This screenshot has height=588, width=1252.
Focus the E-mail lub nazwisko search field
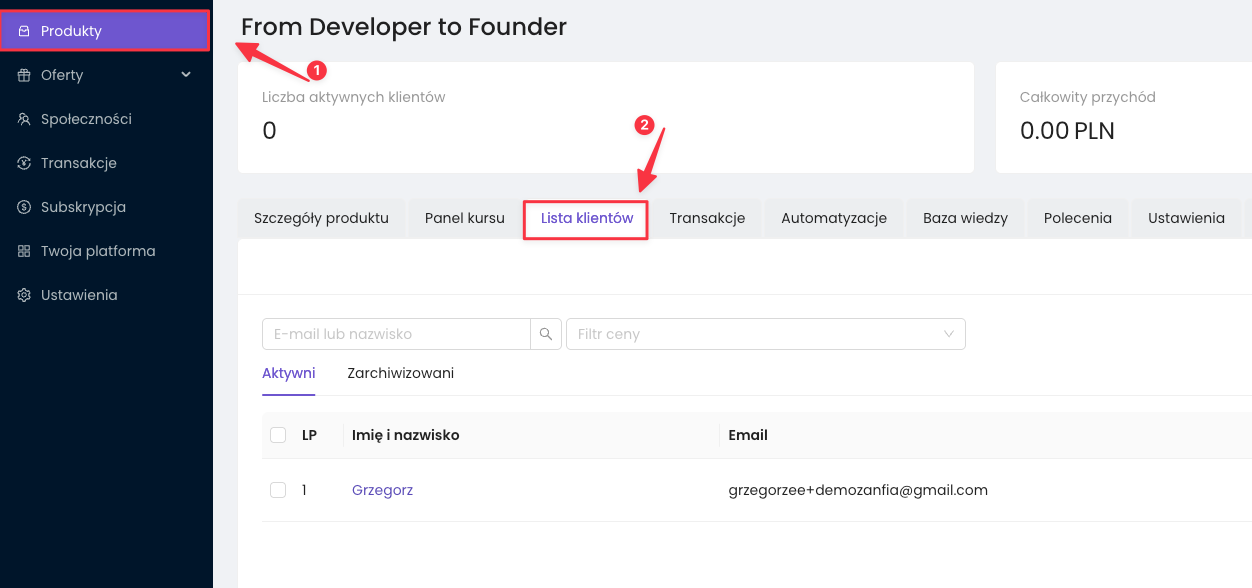pos(395,334)
